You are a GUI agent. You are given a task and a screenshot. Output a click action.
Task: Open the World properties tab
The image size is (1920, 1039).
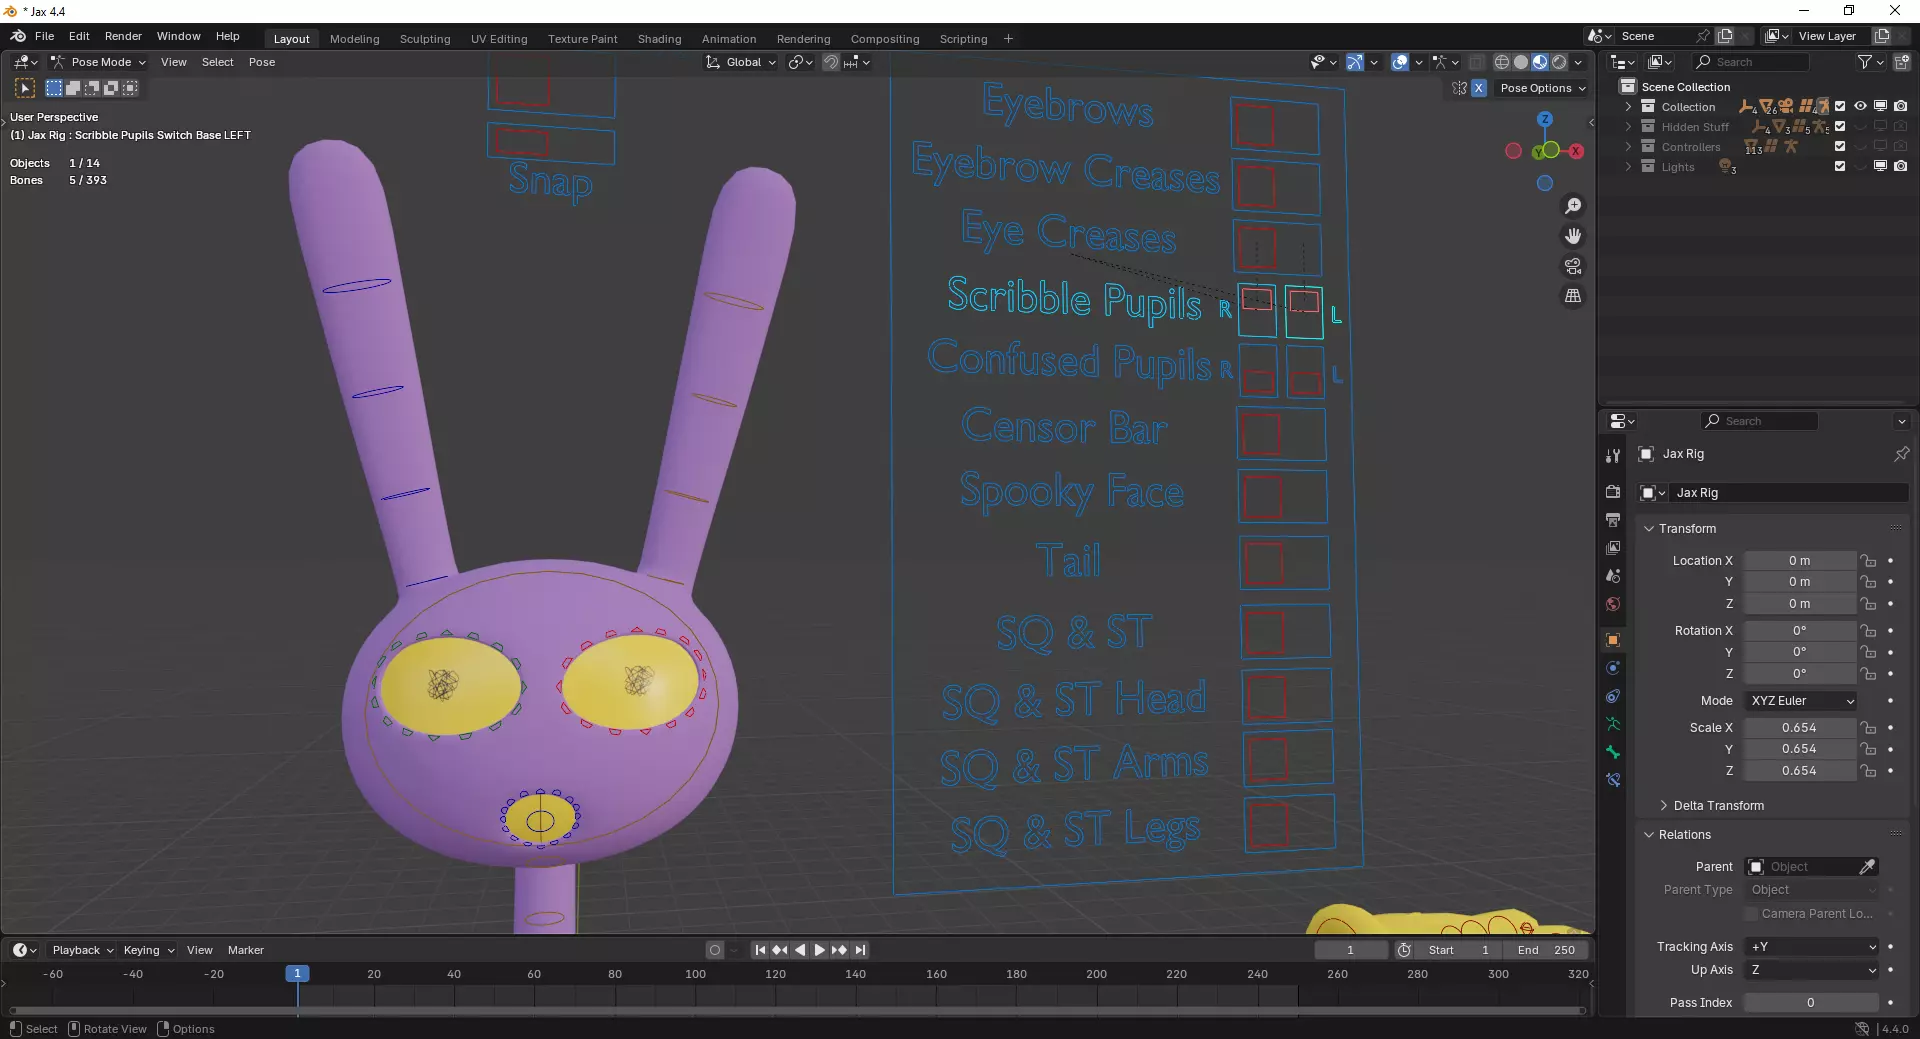point(1612,604)
